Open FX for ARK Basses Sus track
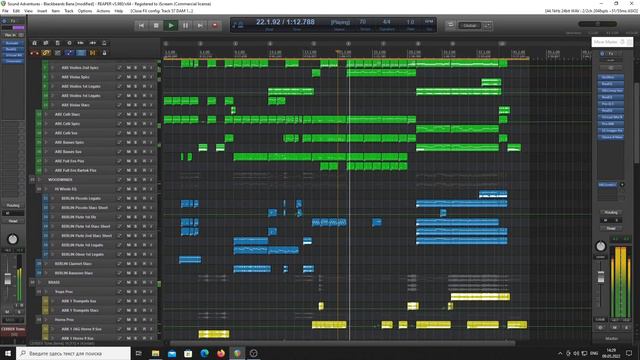The width and height of the screenshot is (640, 360). point(120,151)
